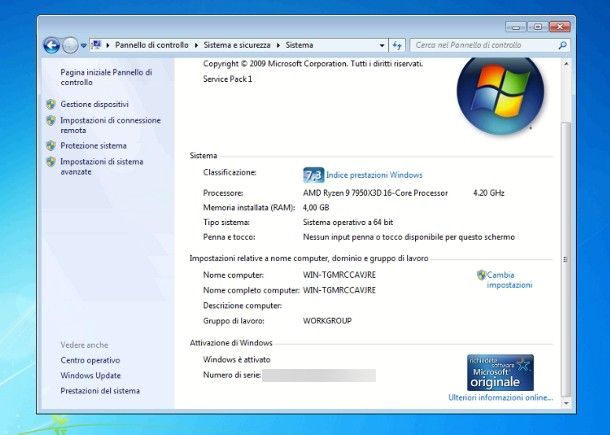Screen dimensions: 610x435
Task: Select processor text 'AMD Ryzen 9 7950X3D'
Action: pyautogui.click(x=342, y=193)
